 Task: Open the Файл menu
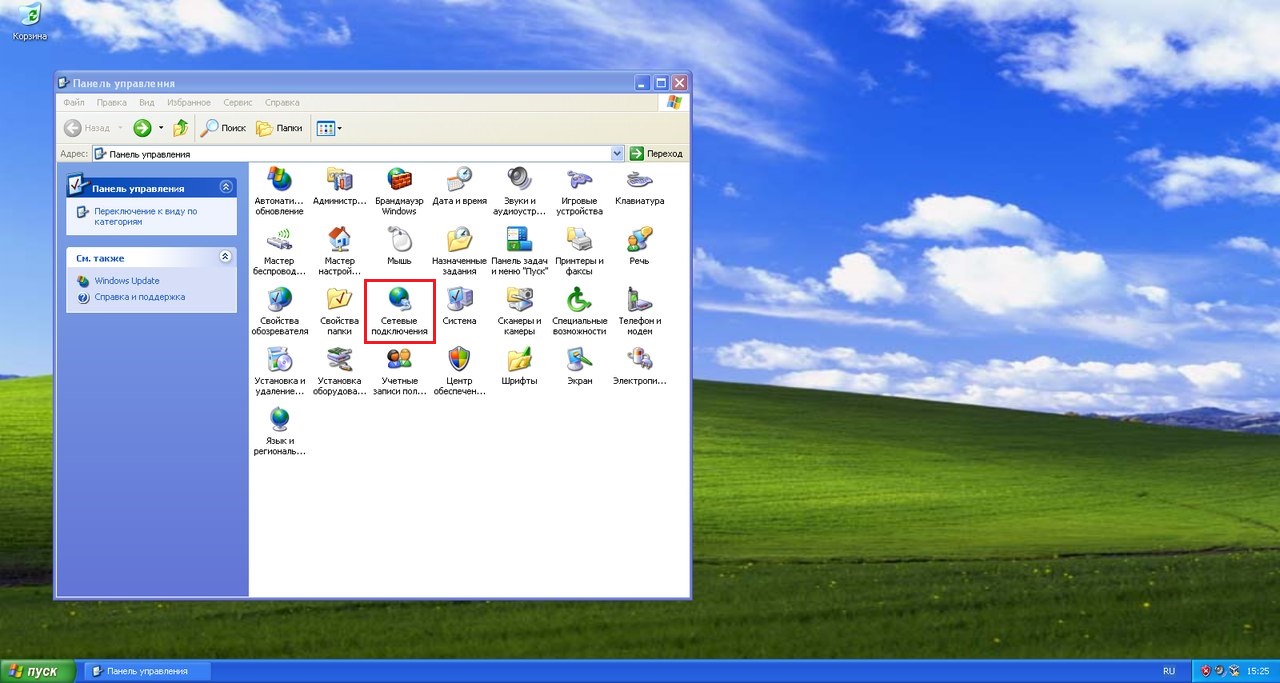tap(73, 102)
